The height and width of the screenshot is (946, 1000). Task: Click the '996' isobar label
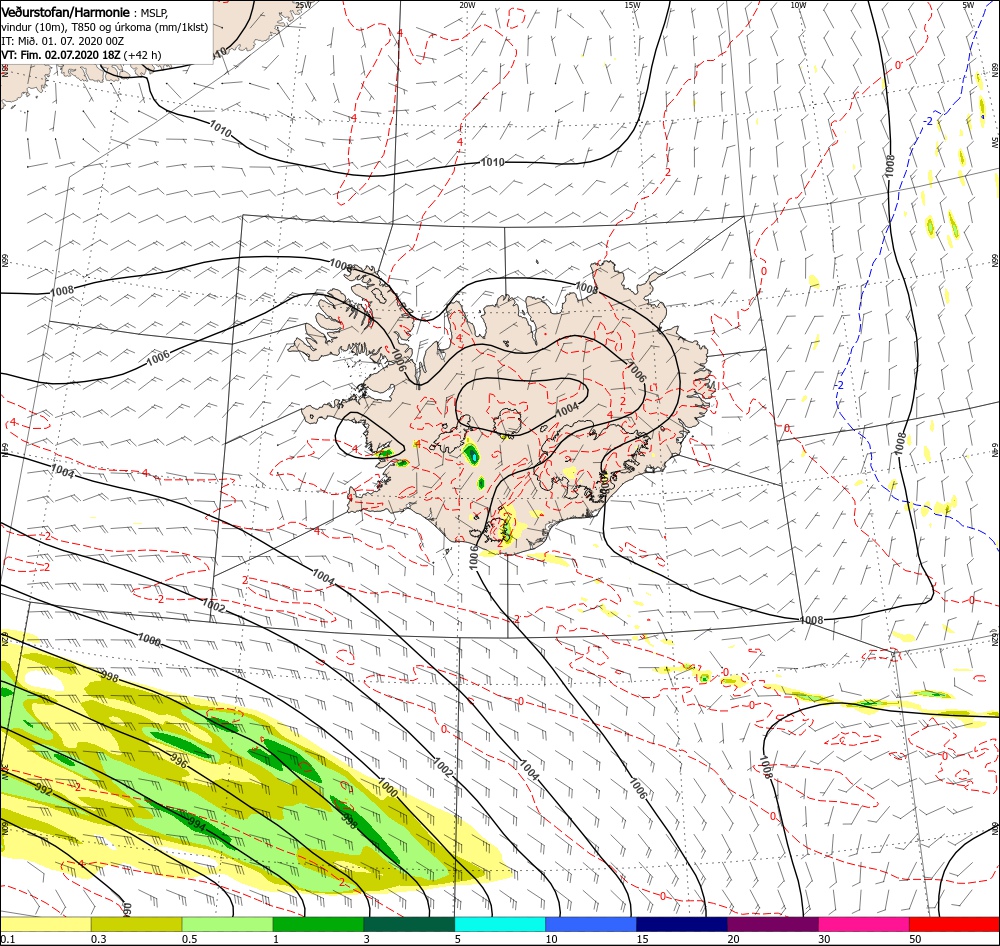pos(180,760)
